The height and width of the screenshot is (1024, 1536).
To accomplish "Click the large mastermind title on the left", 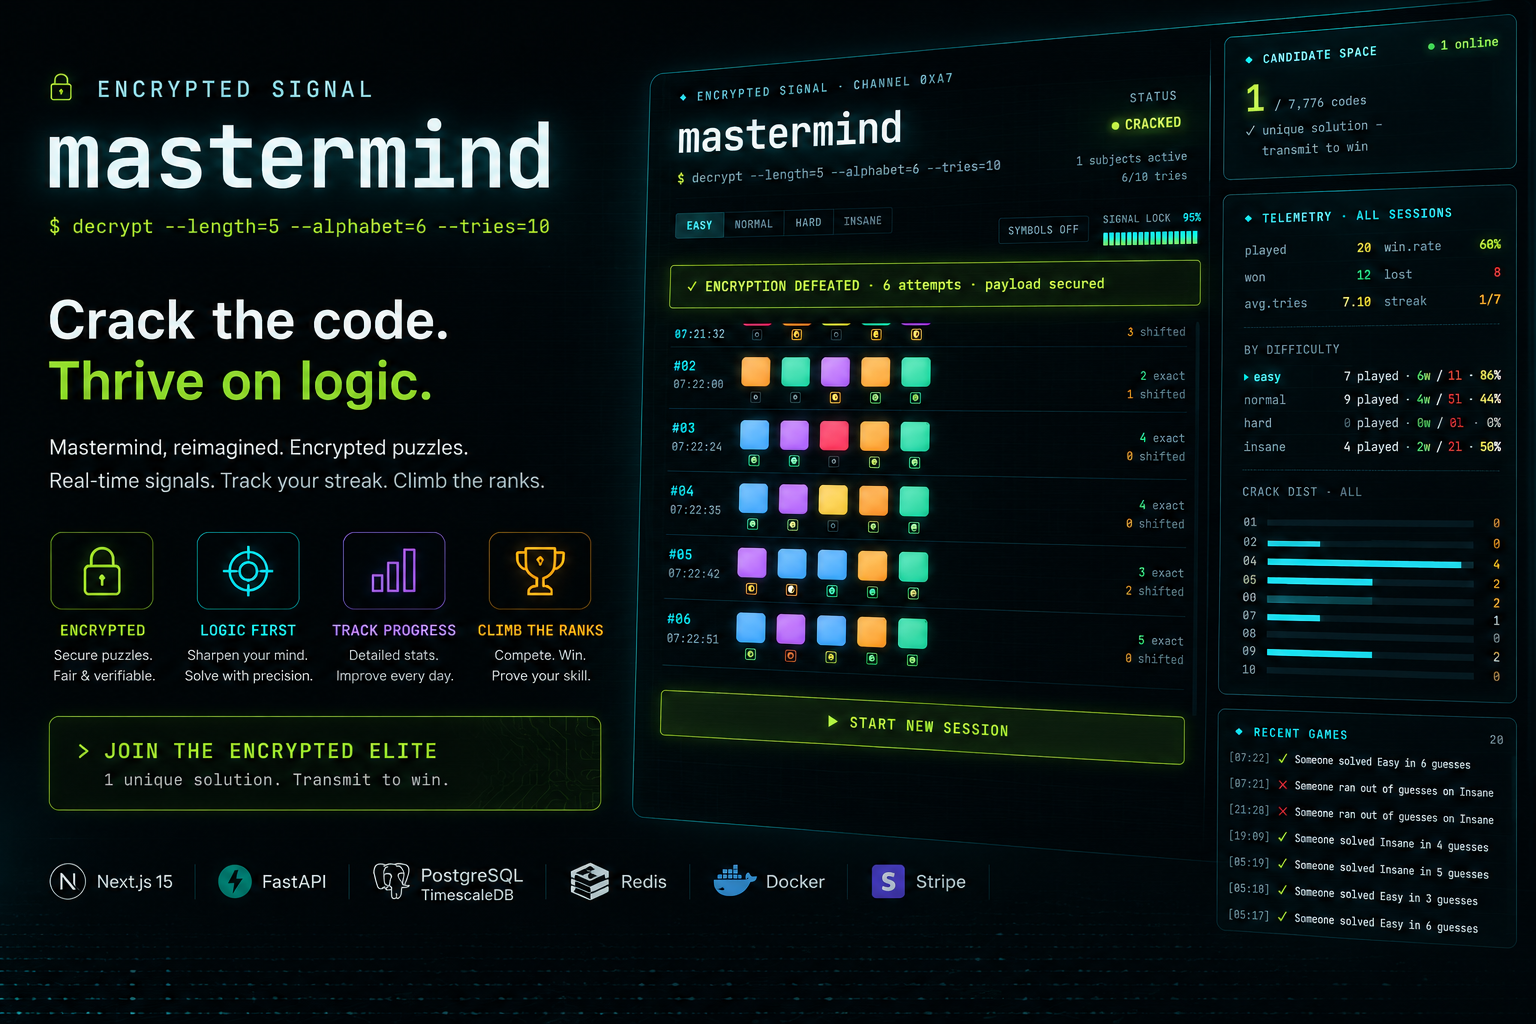I will pos(300,155).
